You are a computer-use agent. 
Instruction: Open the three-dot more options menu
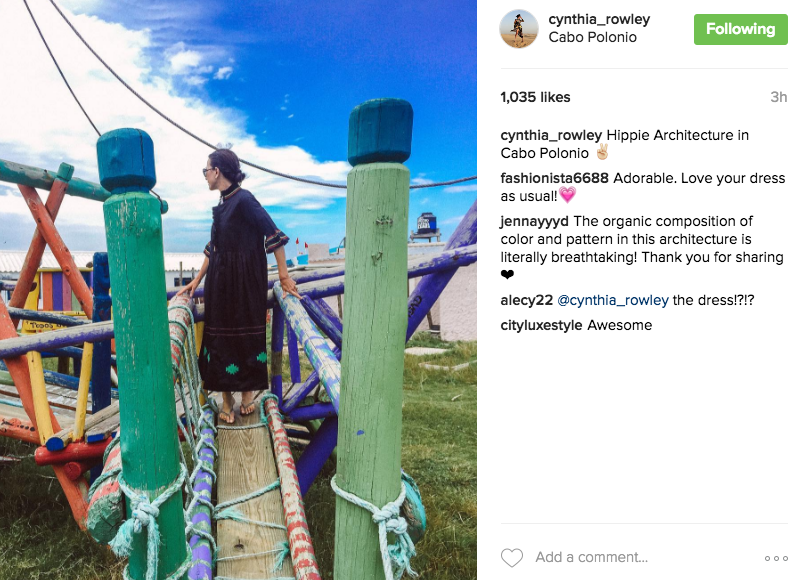pyautogui.click(x=776, y=558)
